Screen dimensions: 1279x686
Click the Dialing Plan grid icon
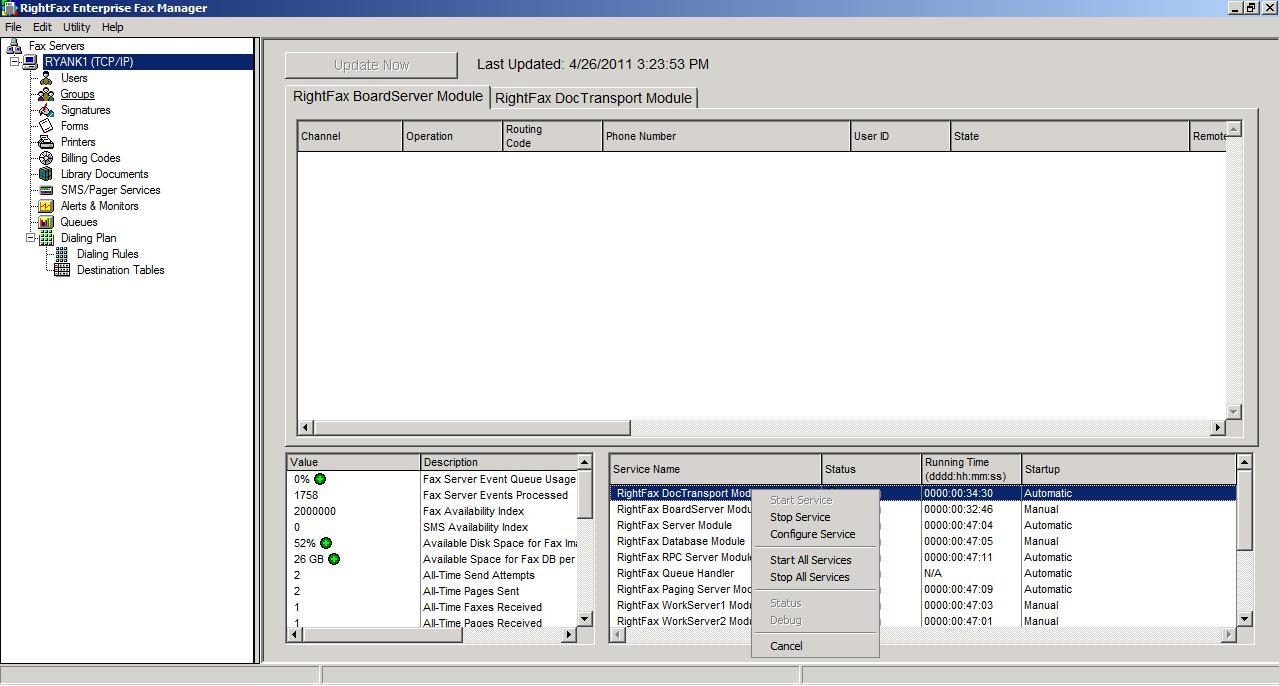coord(46,238)
